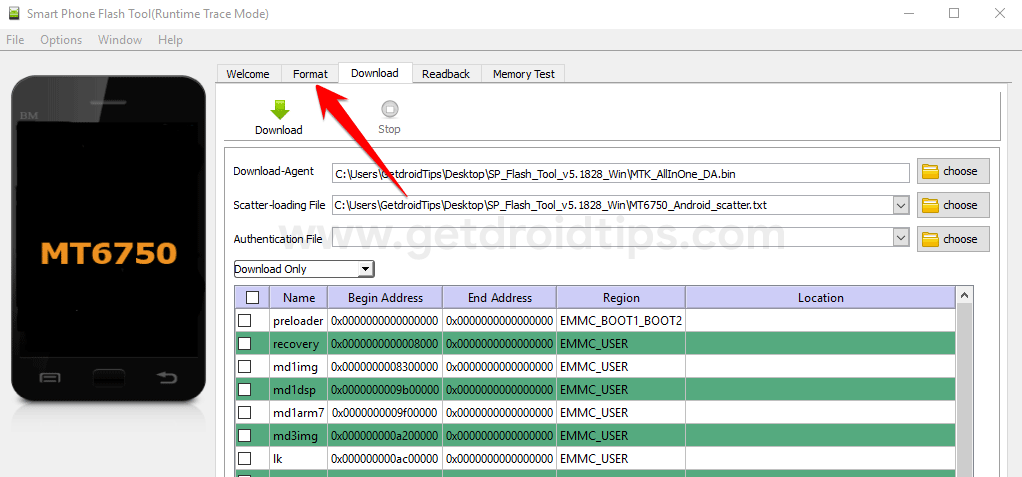Viewport: 1022px width, 477px height.
Task: Click the green Download arrow icon
Action: tap(279, 109)
